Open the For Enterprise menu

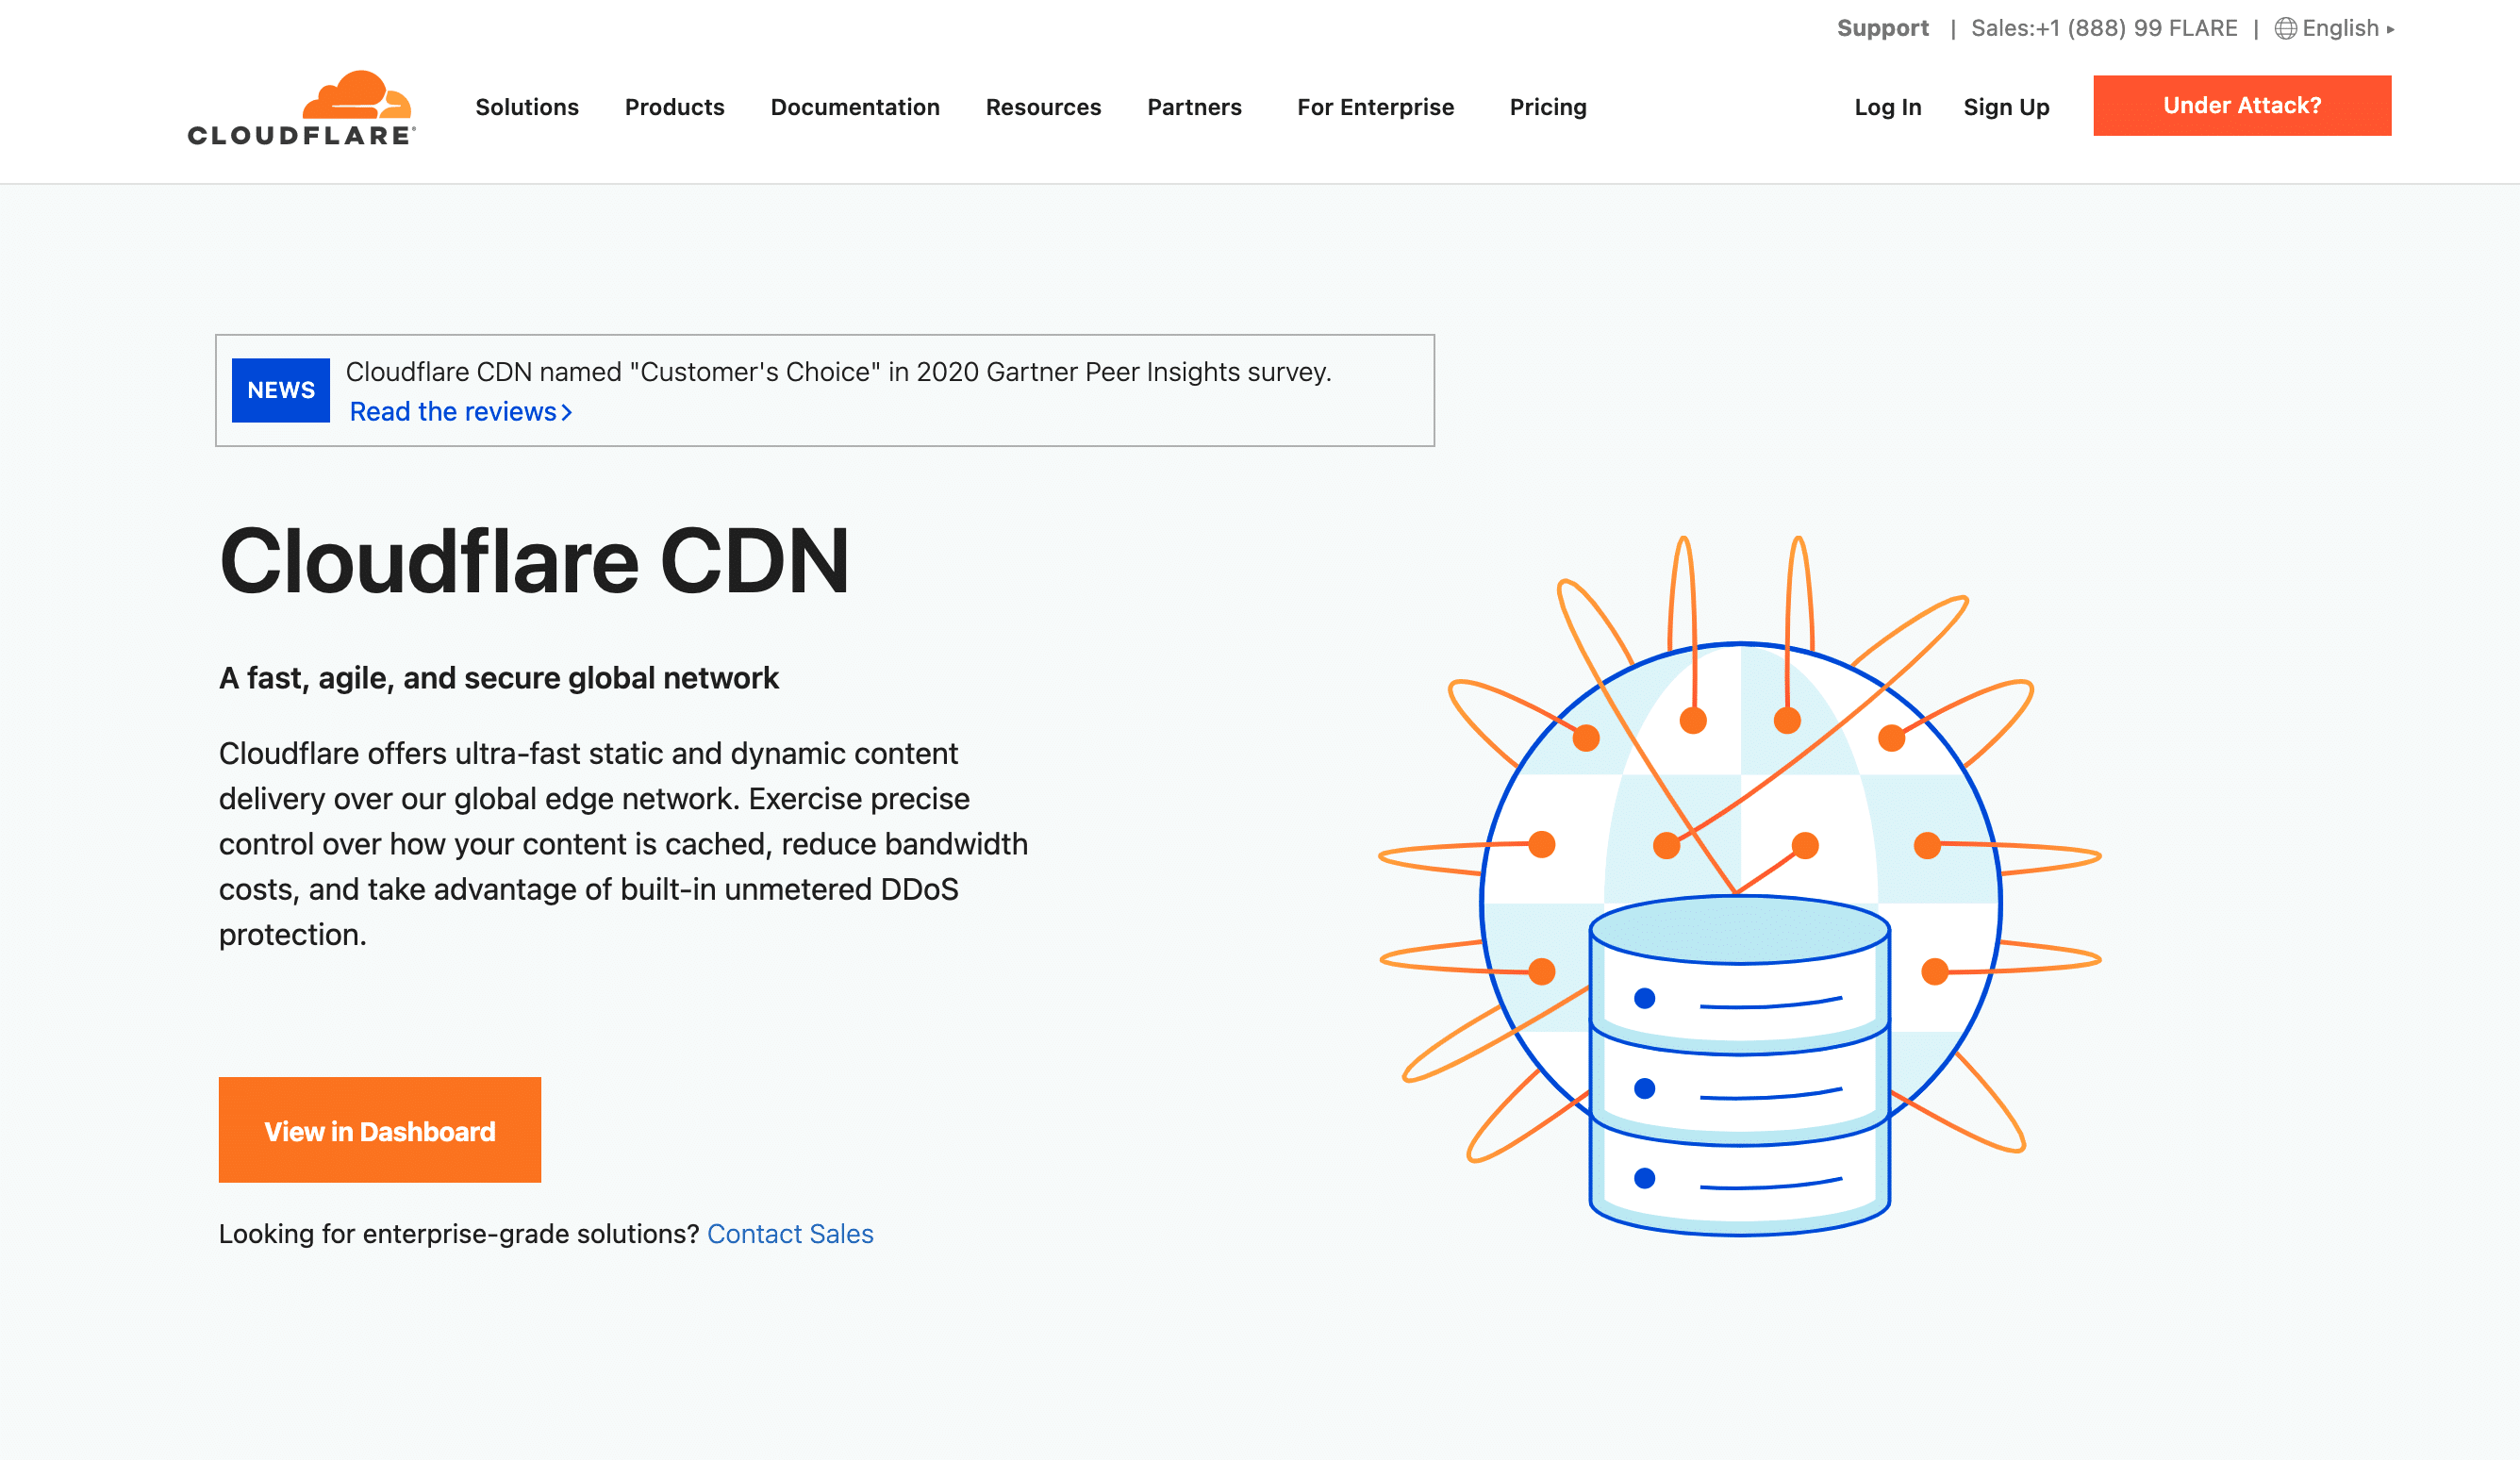tap(1375, 107)
